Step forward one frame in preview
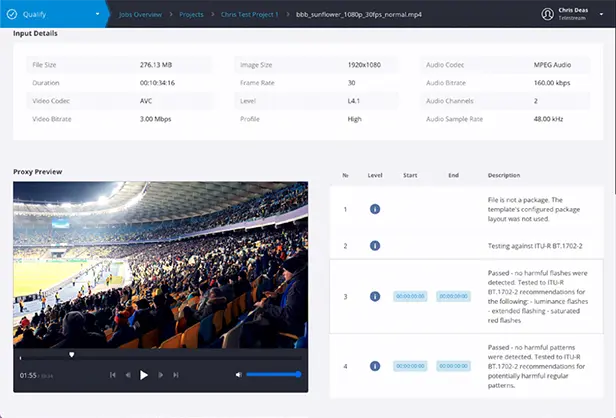Image resolution: width=616 pixels, height=418 pixels. point(160,375)
